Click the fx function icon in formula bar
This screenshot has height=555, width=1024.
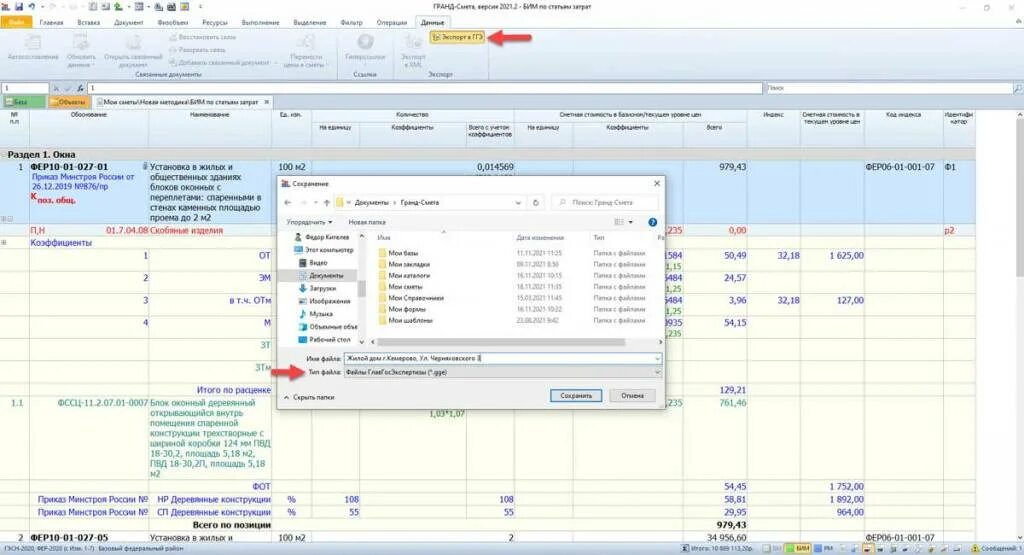pos(80,88)
